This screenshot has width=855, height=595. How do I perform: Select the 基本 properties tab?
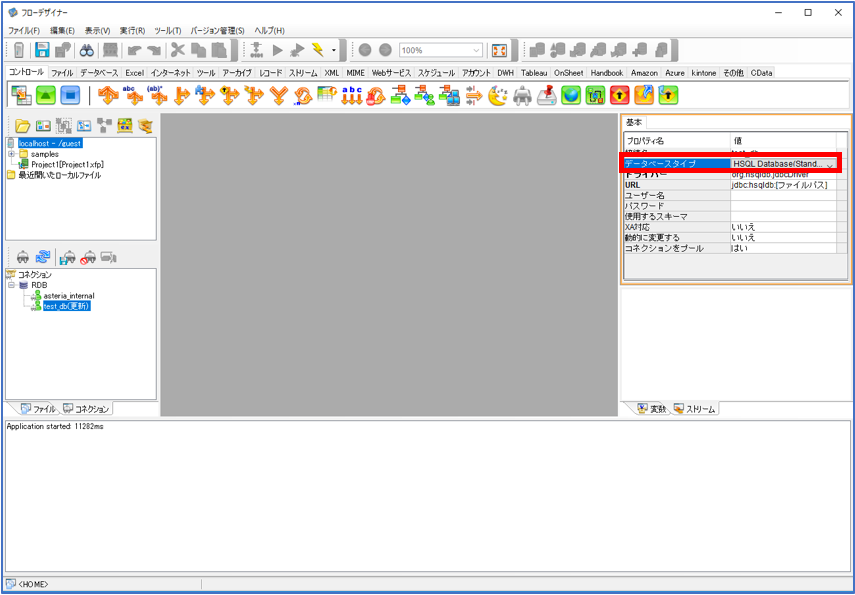[x=634, y=122]
